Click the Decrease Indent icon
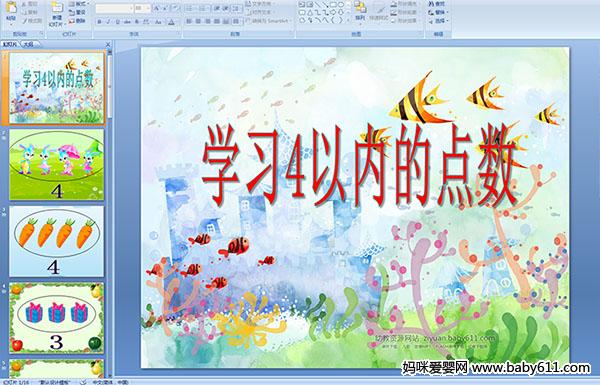Image resolution: width=600 pixels, height=385 pixels. tap(217, 8)
